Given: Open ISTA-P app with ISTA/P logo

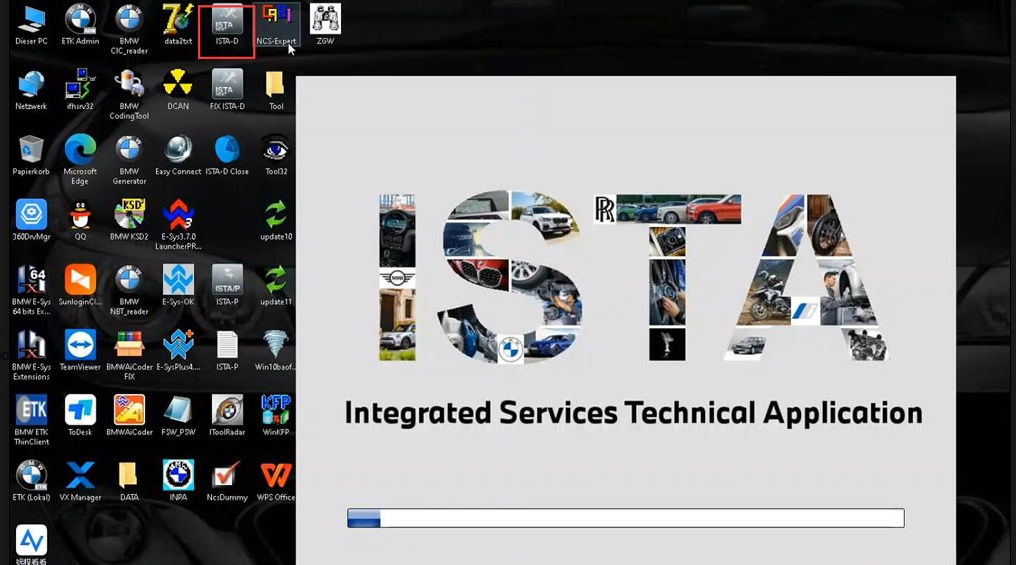Looking at the screenshot, I should tap(227, 285).
